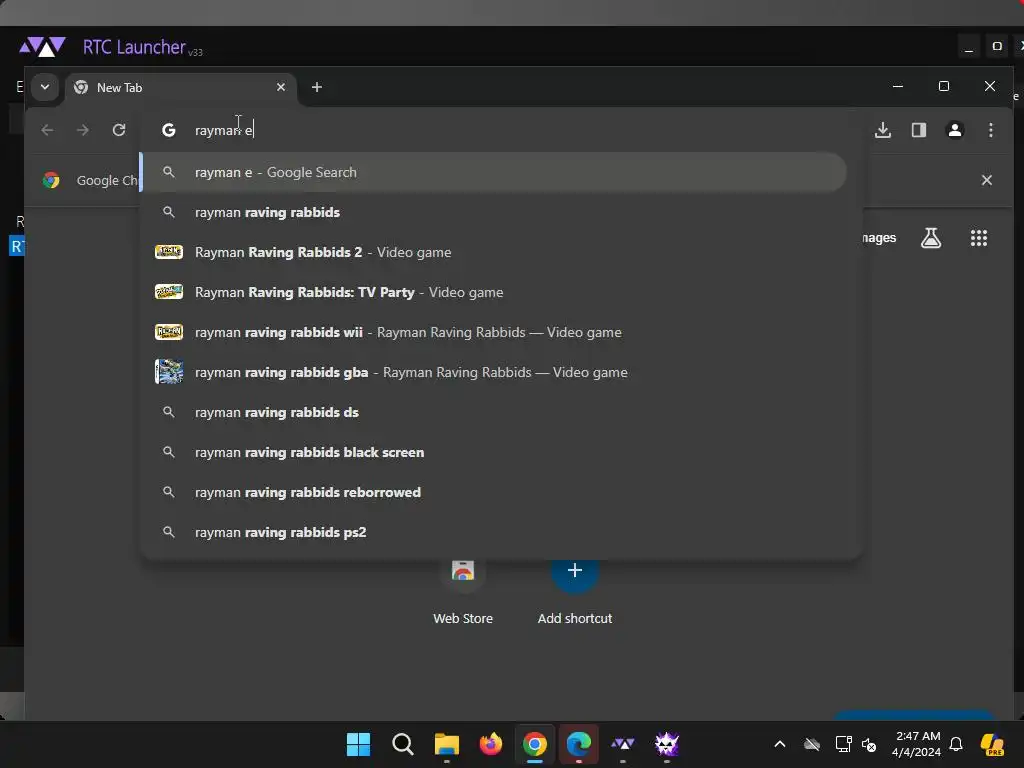Dismiss the Google Chrome infobar with X

coord(987,180)
